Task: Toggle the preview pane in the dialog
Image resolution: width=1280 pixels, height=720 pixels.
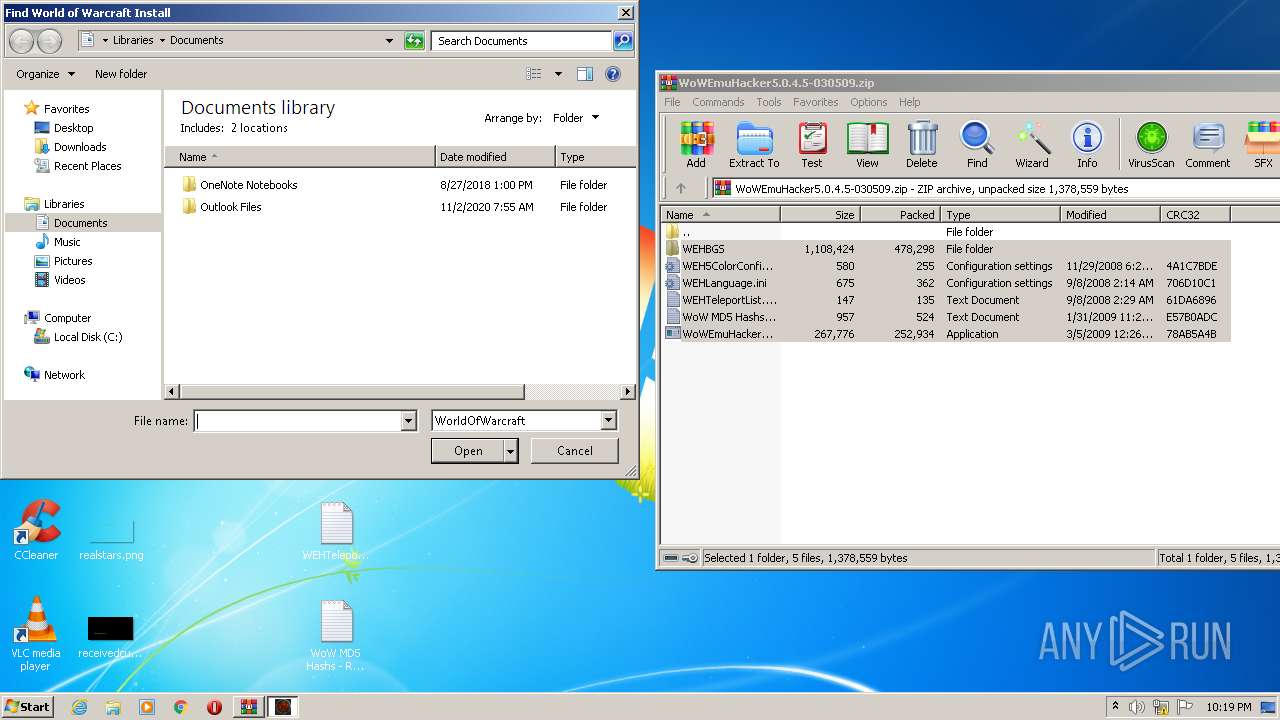Action: click(585, 74)
